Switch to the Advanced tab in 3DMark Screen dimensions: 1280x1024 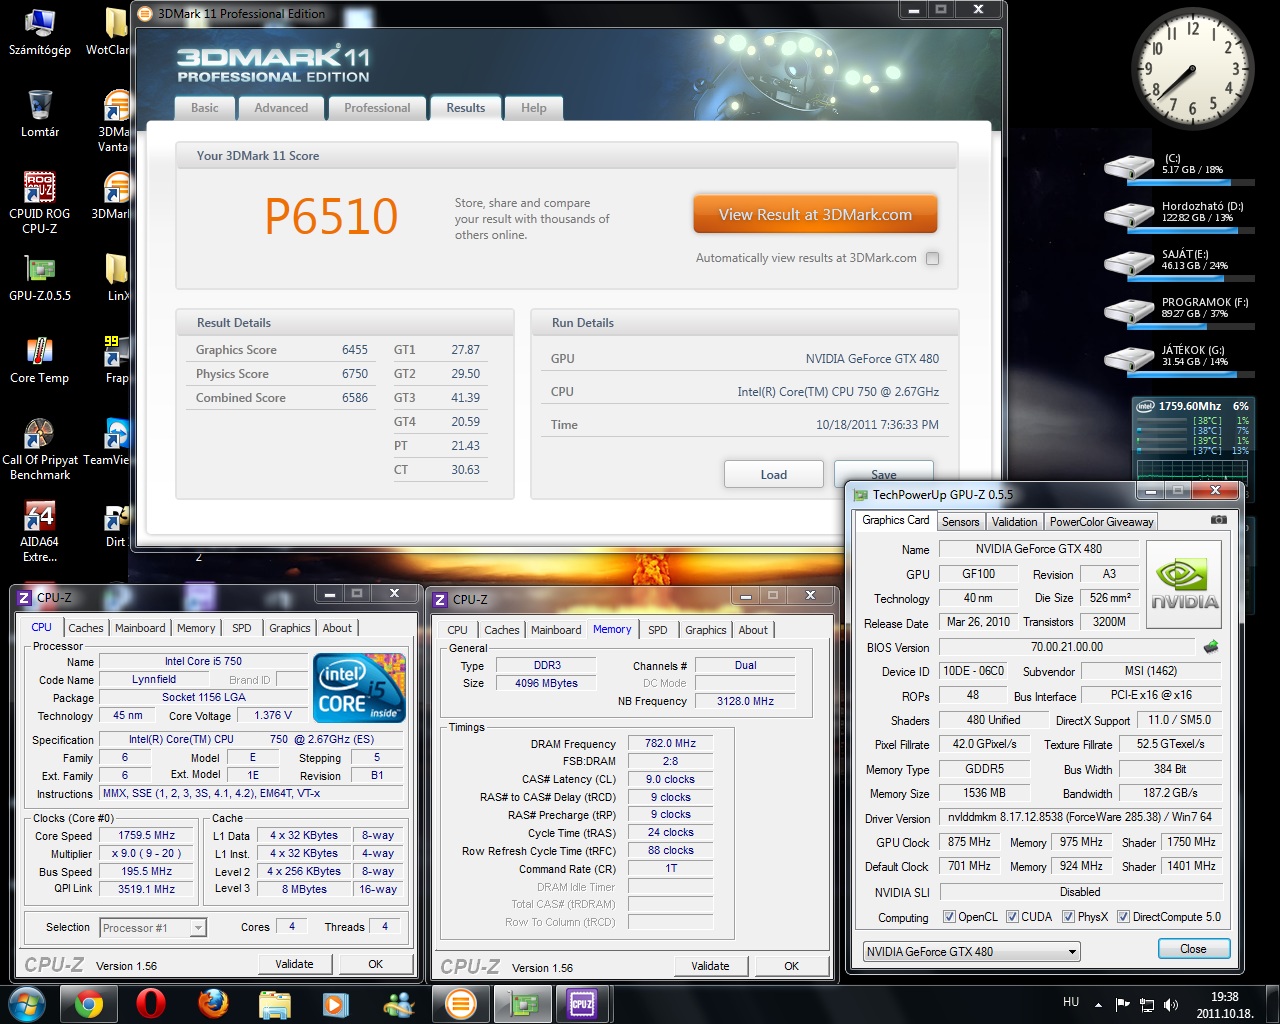(x=281, y=108)
